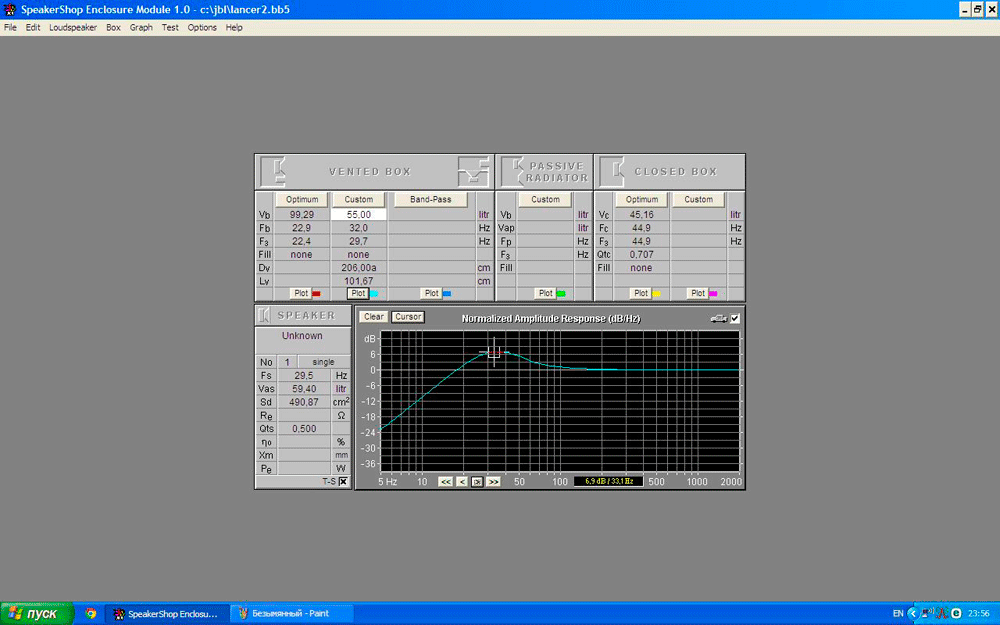This screenshot has height=625, width=1000.
Task: Click the cursor readout 6,9 dB / 33,1 Hz
Action: point(608,482)
